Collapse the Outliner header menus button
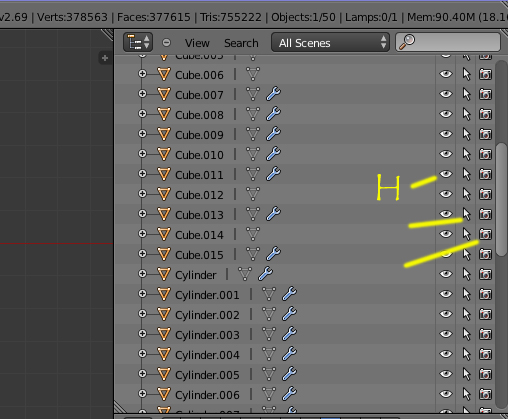Screen dimensions: 508x419 166,43
